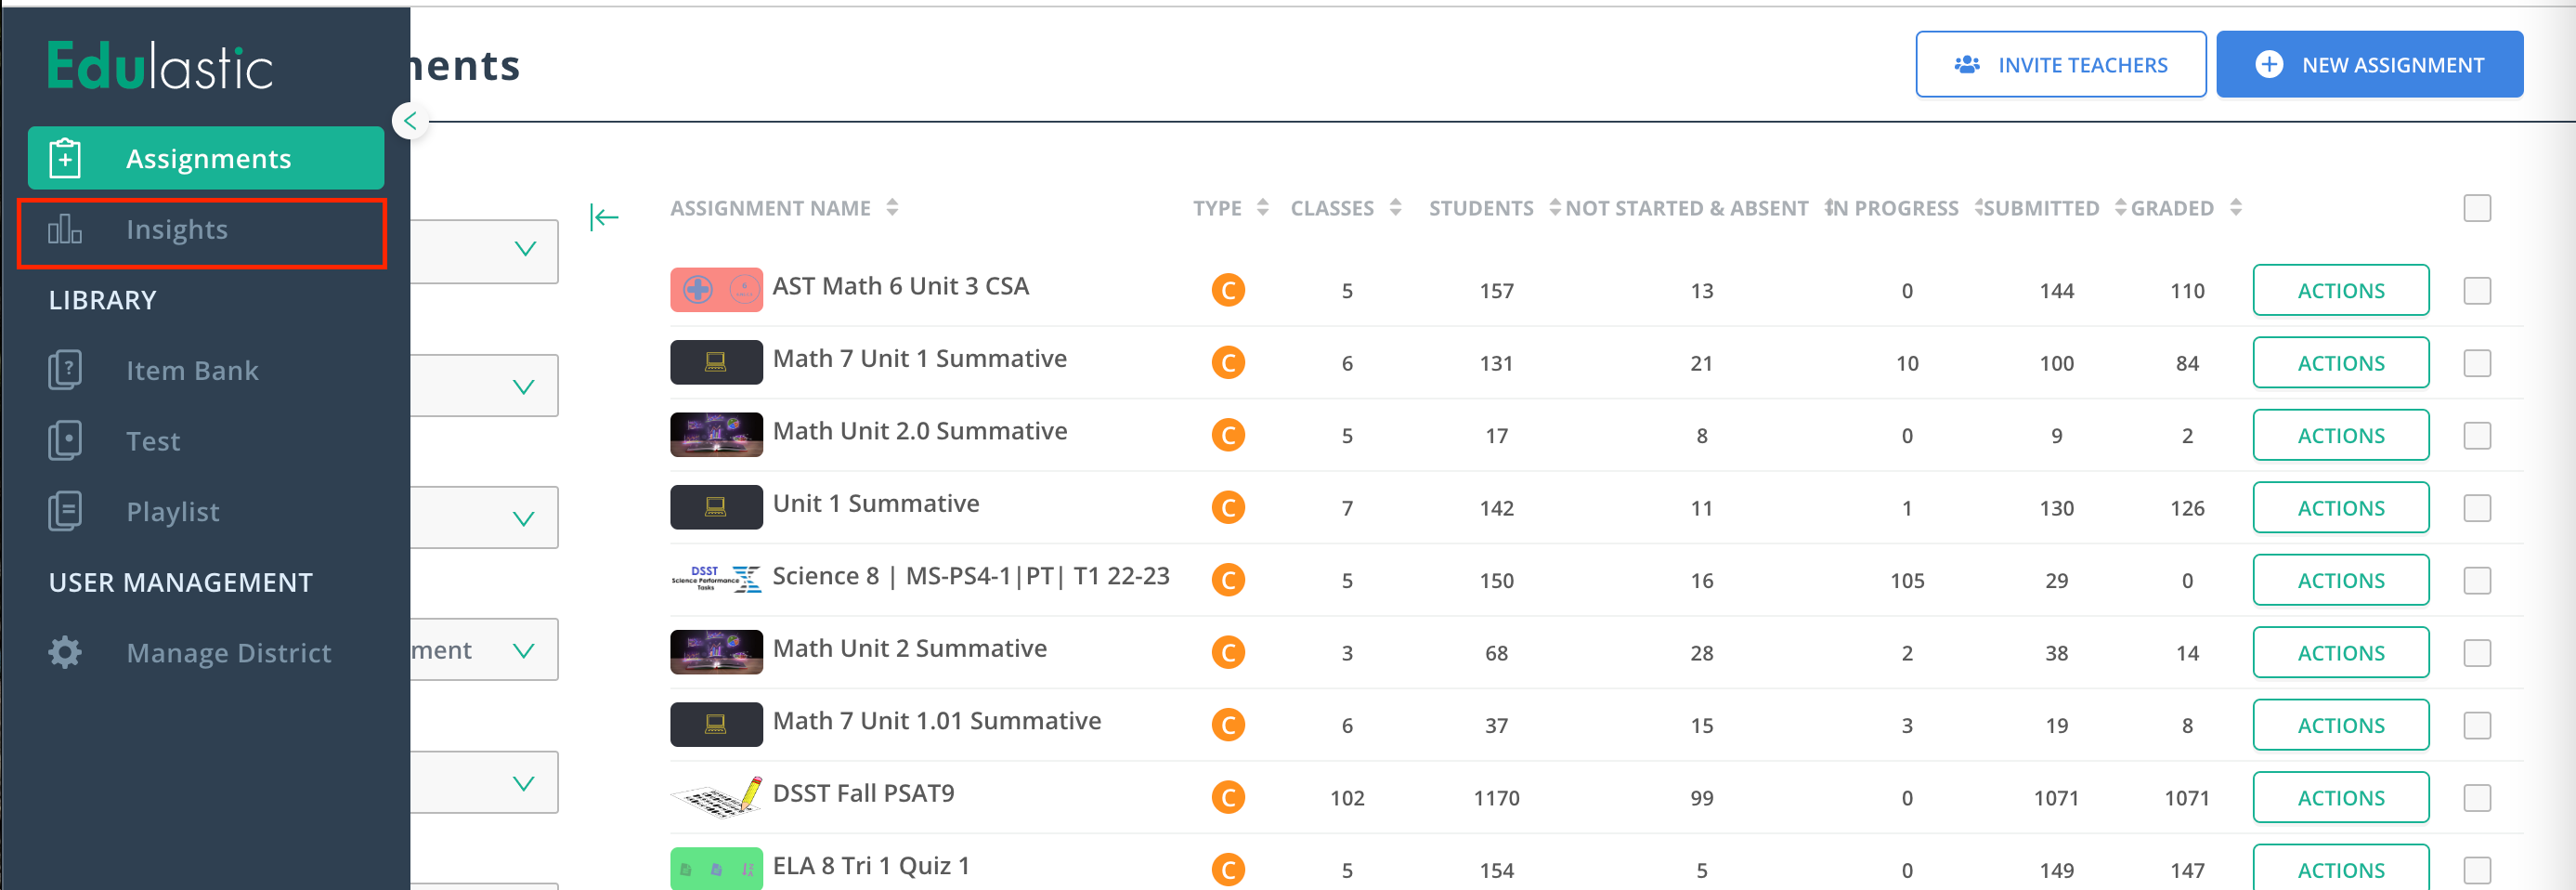Sort the Graded column using its arrows

2236,207
